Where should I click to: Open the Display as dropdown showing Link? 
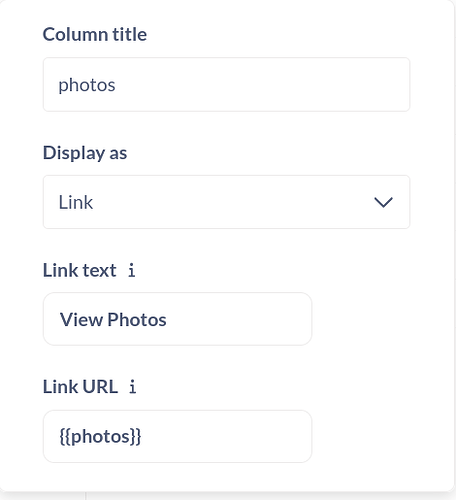[226, 202]
